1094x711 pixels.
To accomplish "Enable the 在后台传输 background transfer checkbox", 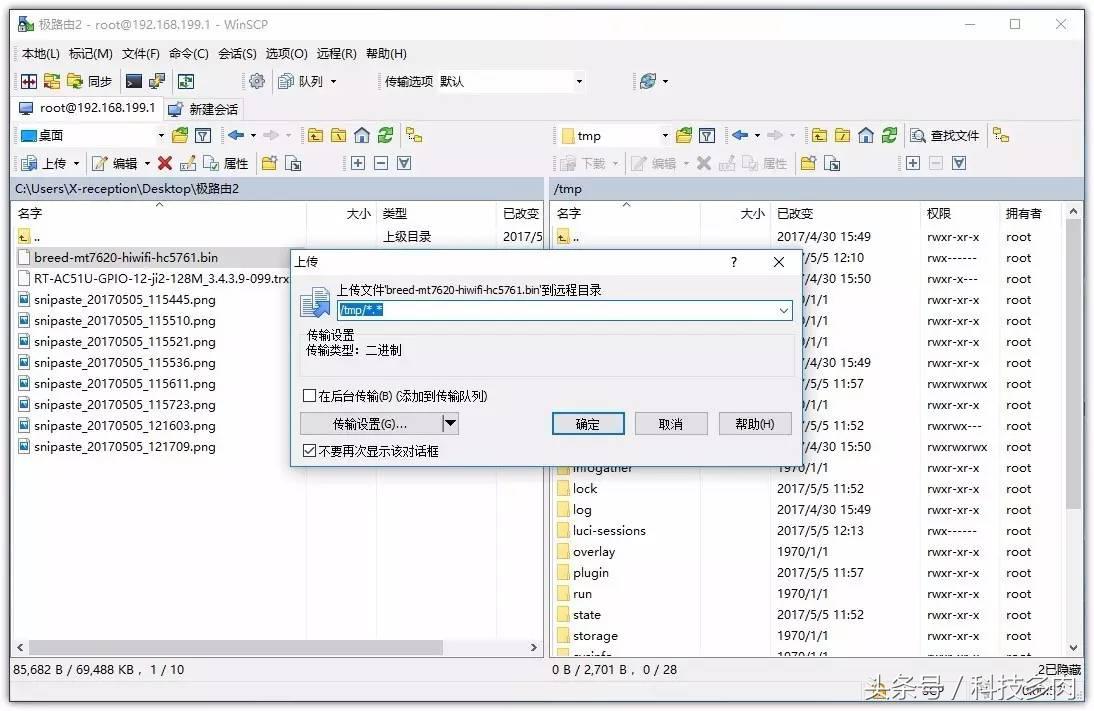I will [310, 395].
